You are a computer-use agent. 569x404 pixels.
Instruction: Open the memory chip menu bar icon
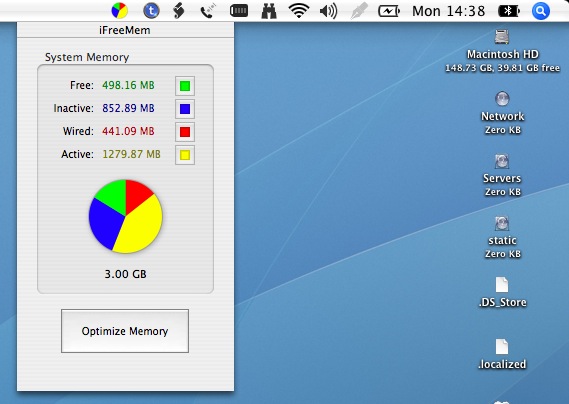(x=239, y=11)
